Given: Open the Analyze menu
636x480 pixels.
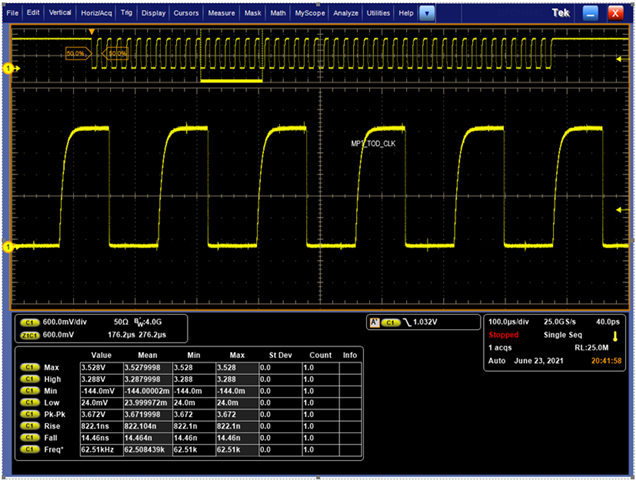Looking at the screenshot, I should click(x=345, y=14).
